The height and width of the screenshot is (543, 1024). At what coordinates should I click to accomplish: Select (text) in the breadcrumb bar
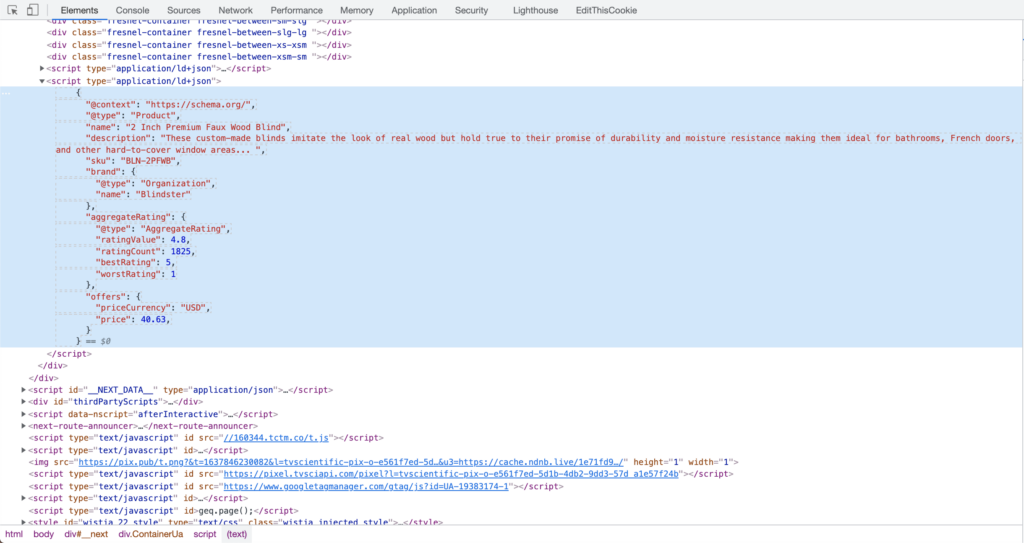(237, 535)
